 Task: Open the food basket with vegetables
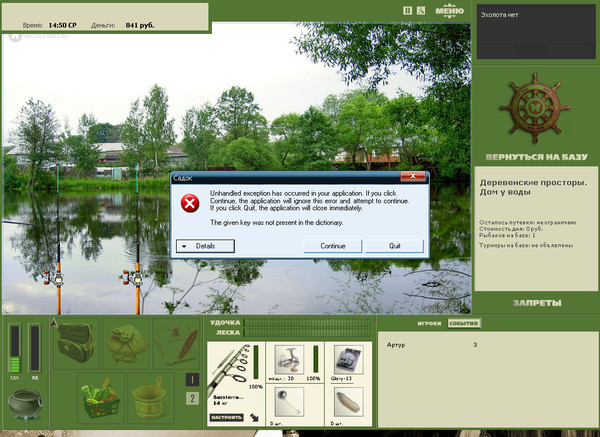click(x=100, y=398)
